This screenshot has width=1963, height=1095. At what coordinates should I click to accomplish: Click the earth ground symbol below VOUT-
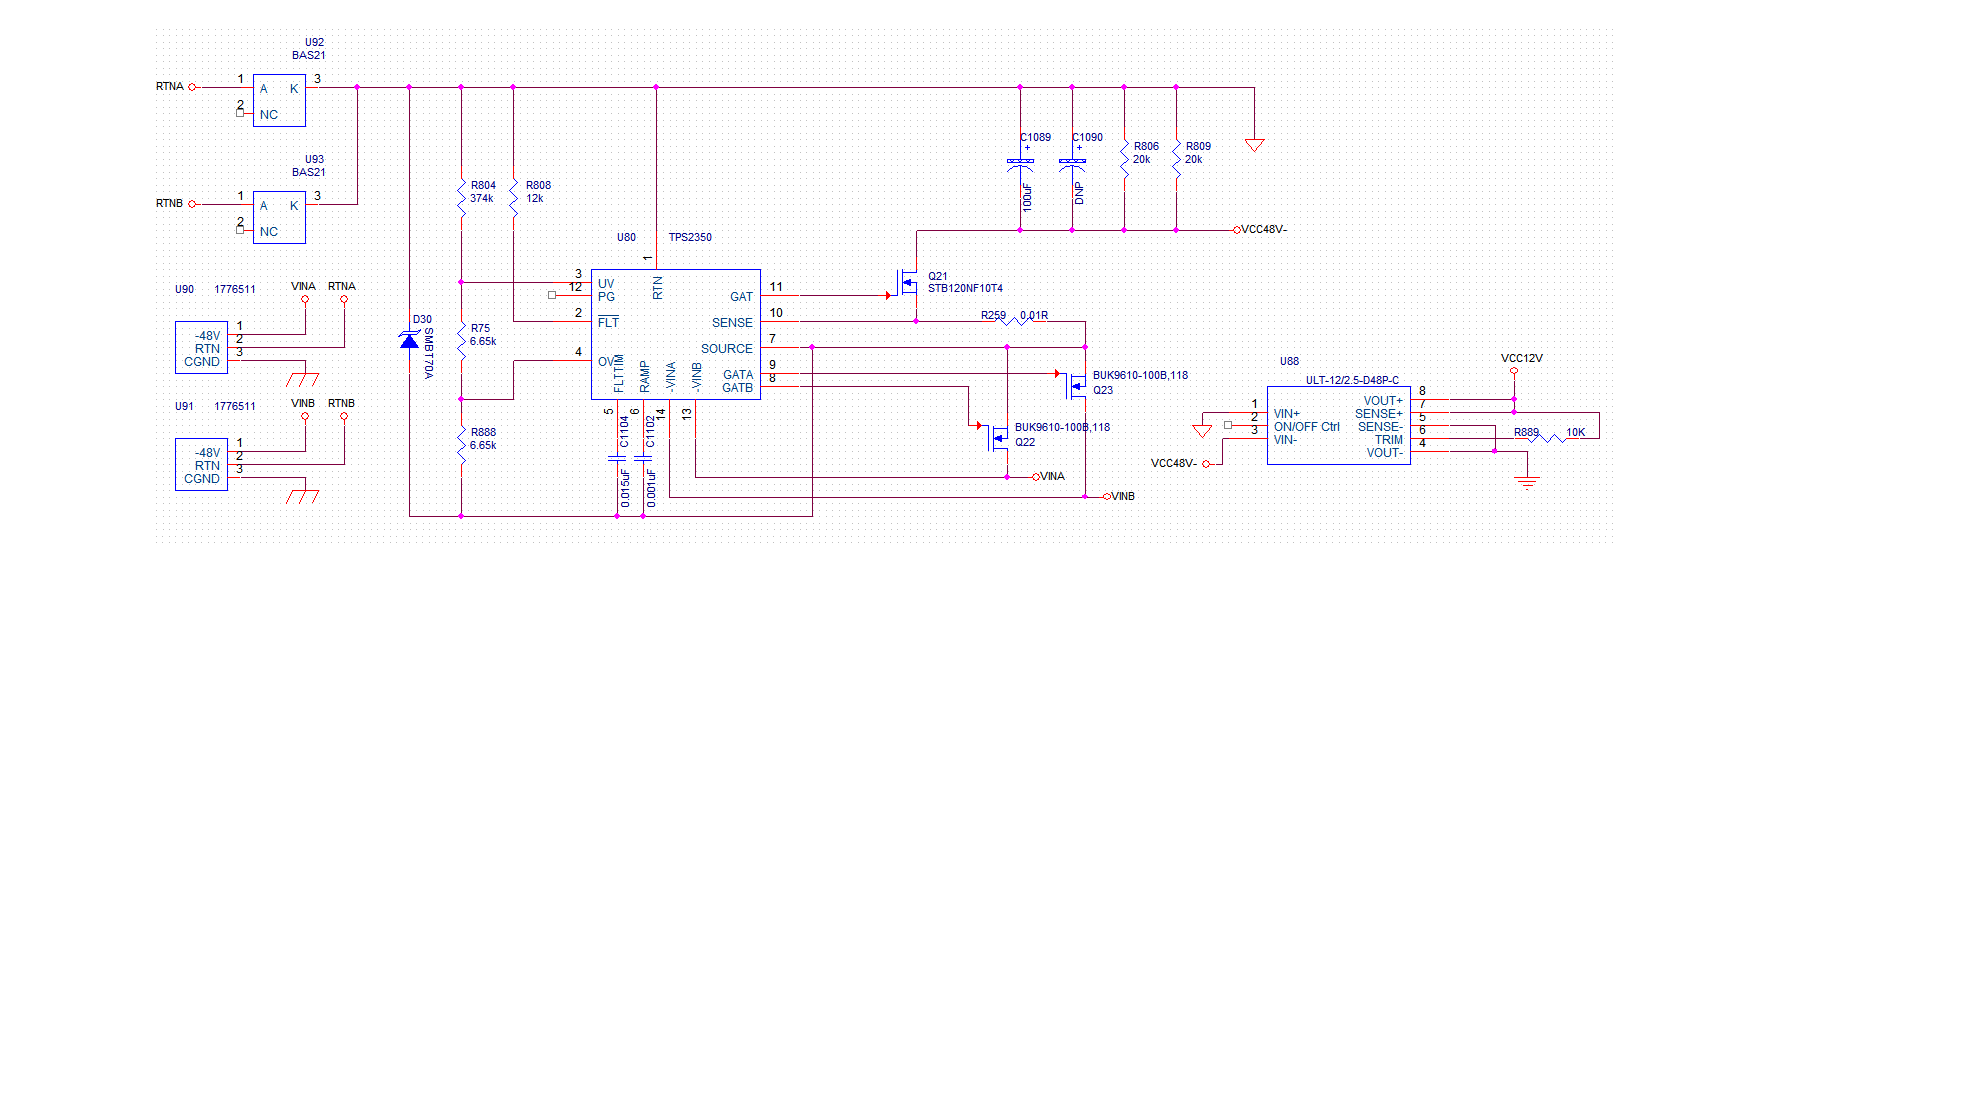tap(1527, 484)
